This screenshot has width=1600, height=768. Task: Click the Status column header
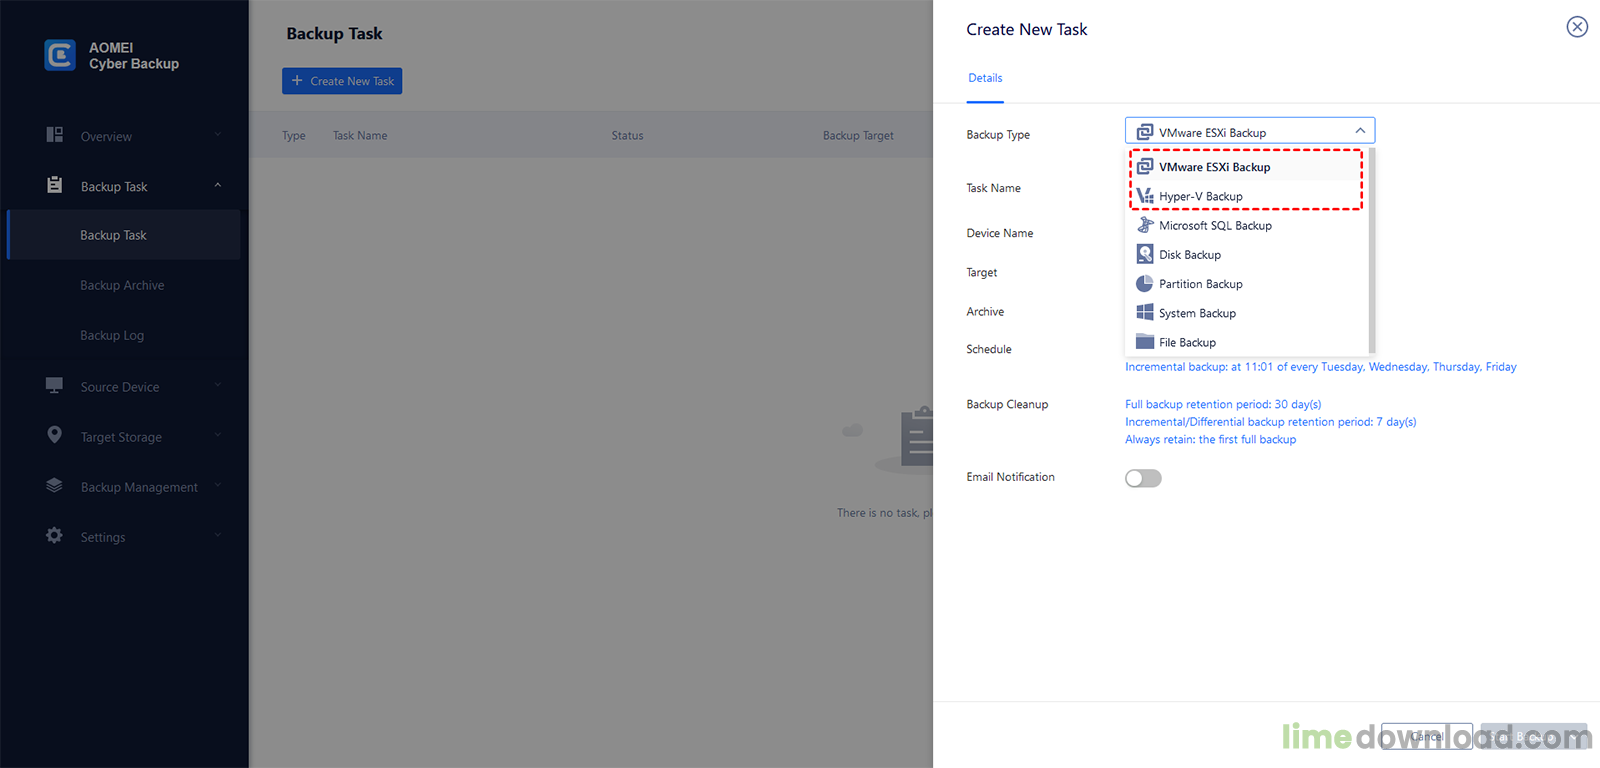[x=628, y=135]
